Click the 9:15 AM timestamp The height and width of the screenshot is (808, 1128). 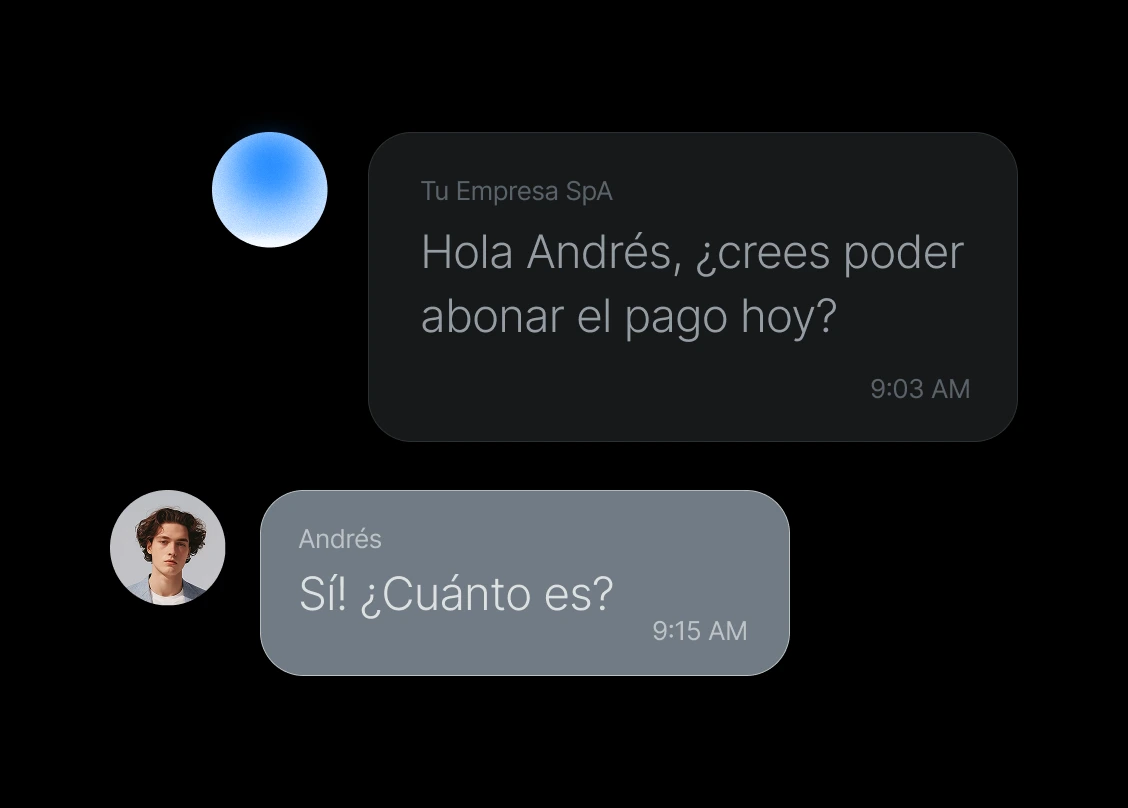click(x=699, y=631)
